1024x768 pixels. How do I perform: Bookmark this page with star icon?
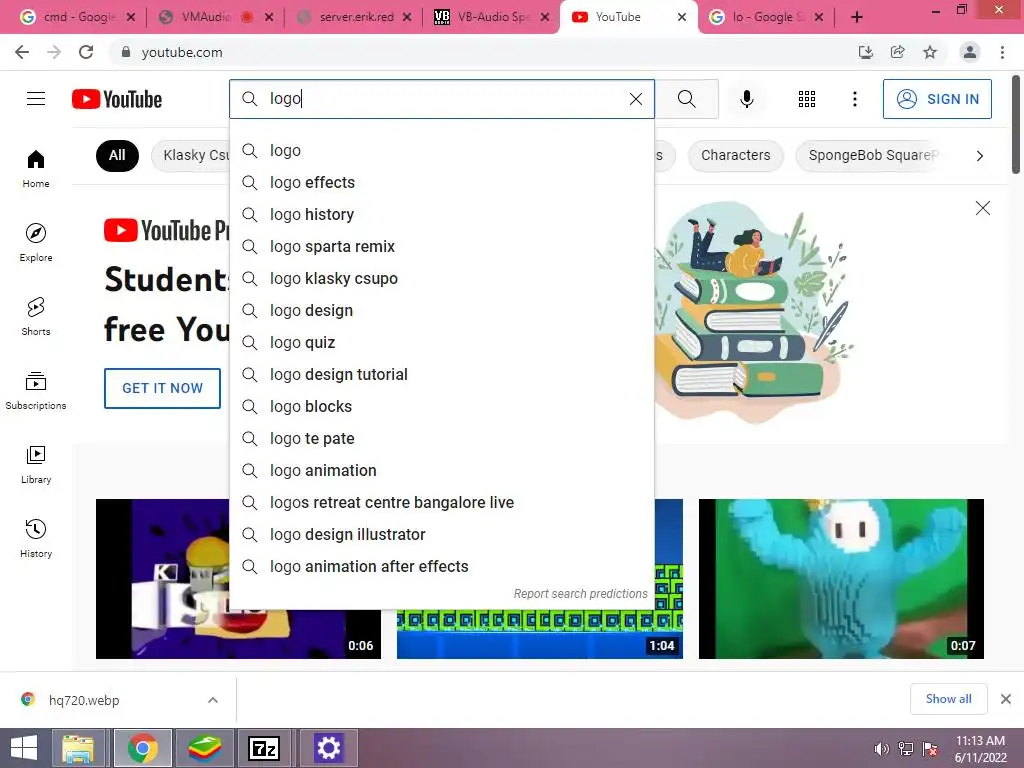(930, 52)
